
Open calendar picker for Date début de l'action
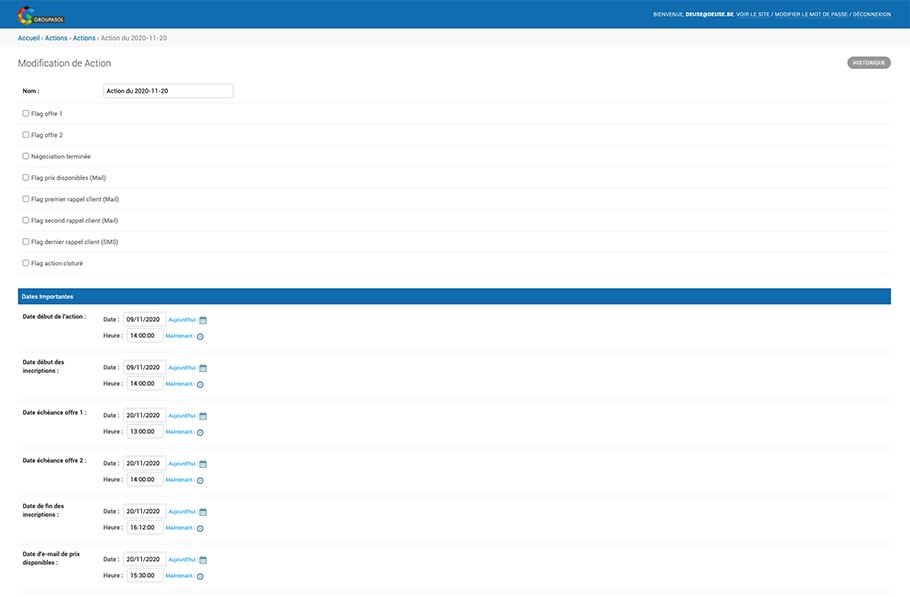point(203,320)
